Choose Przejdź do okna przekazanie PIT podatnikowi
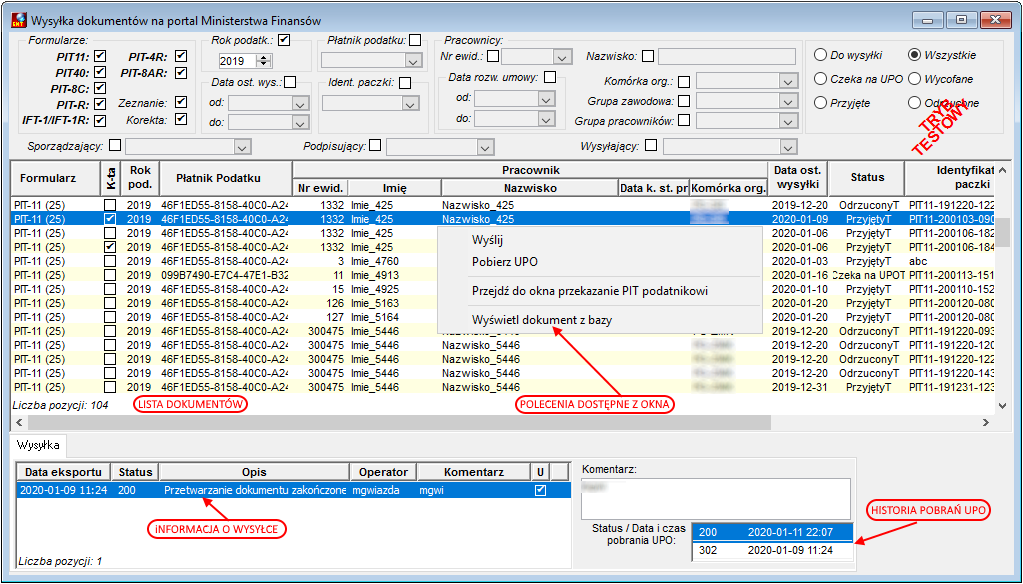Screen dimensions: 1023x584 [599, 291]
